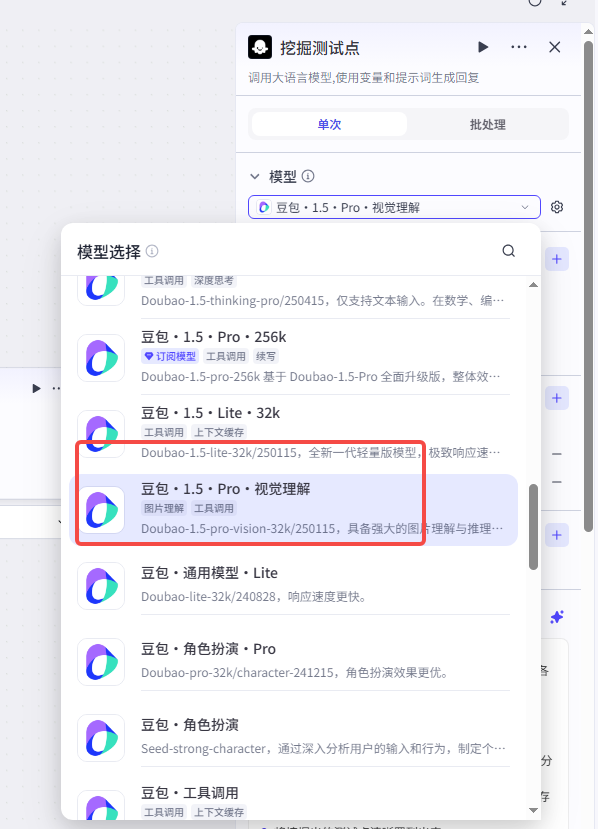598x829 pixels.
Task: Click the 上下文缓存 tag under Lite 32k
Action: pyautogui.click(x=219, y=432)
